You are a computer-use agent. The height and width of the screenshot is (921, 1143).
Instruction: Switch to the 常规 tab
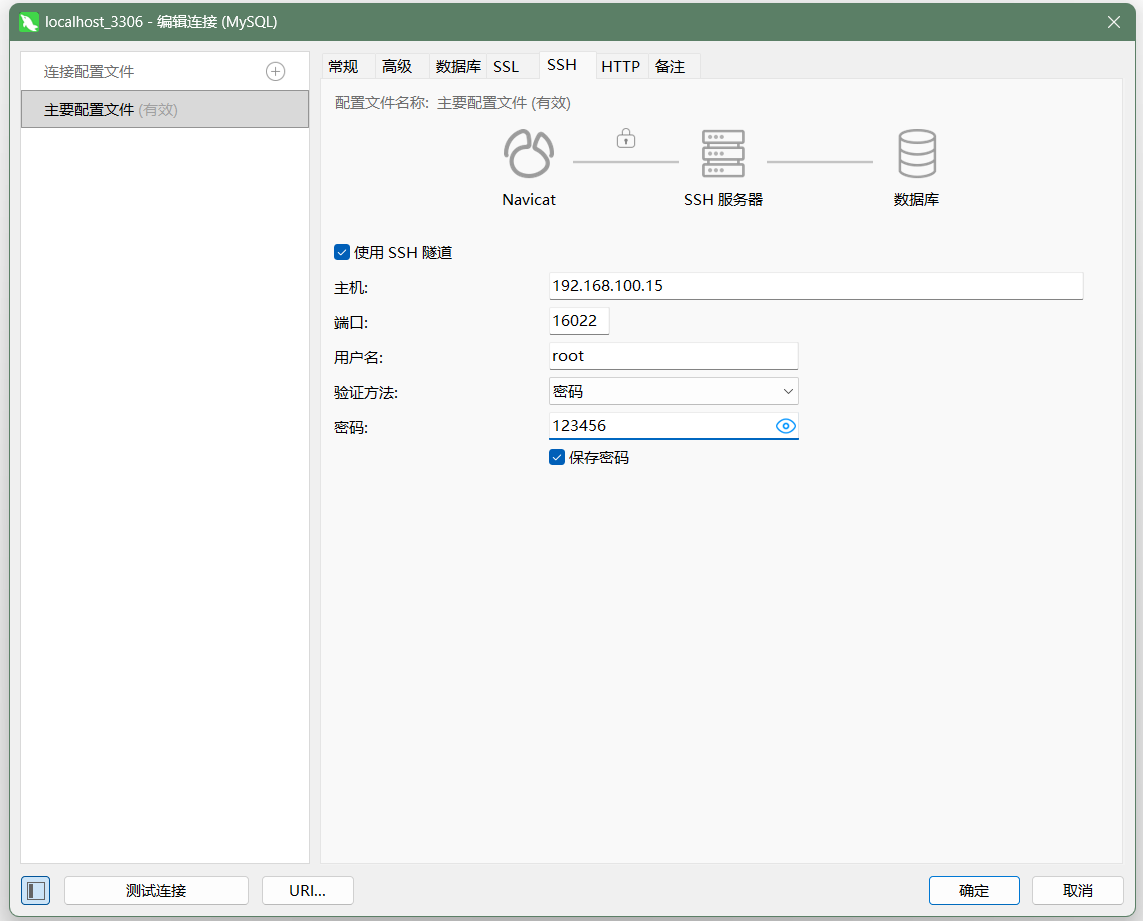click(x=343, y=66)
